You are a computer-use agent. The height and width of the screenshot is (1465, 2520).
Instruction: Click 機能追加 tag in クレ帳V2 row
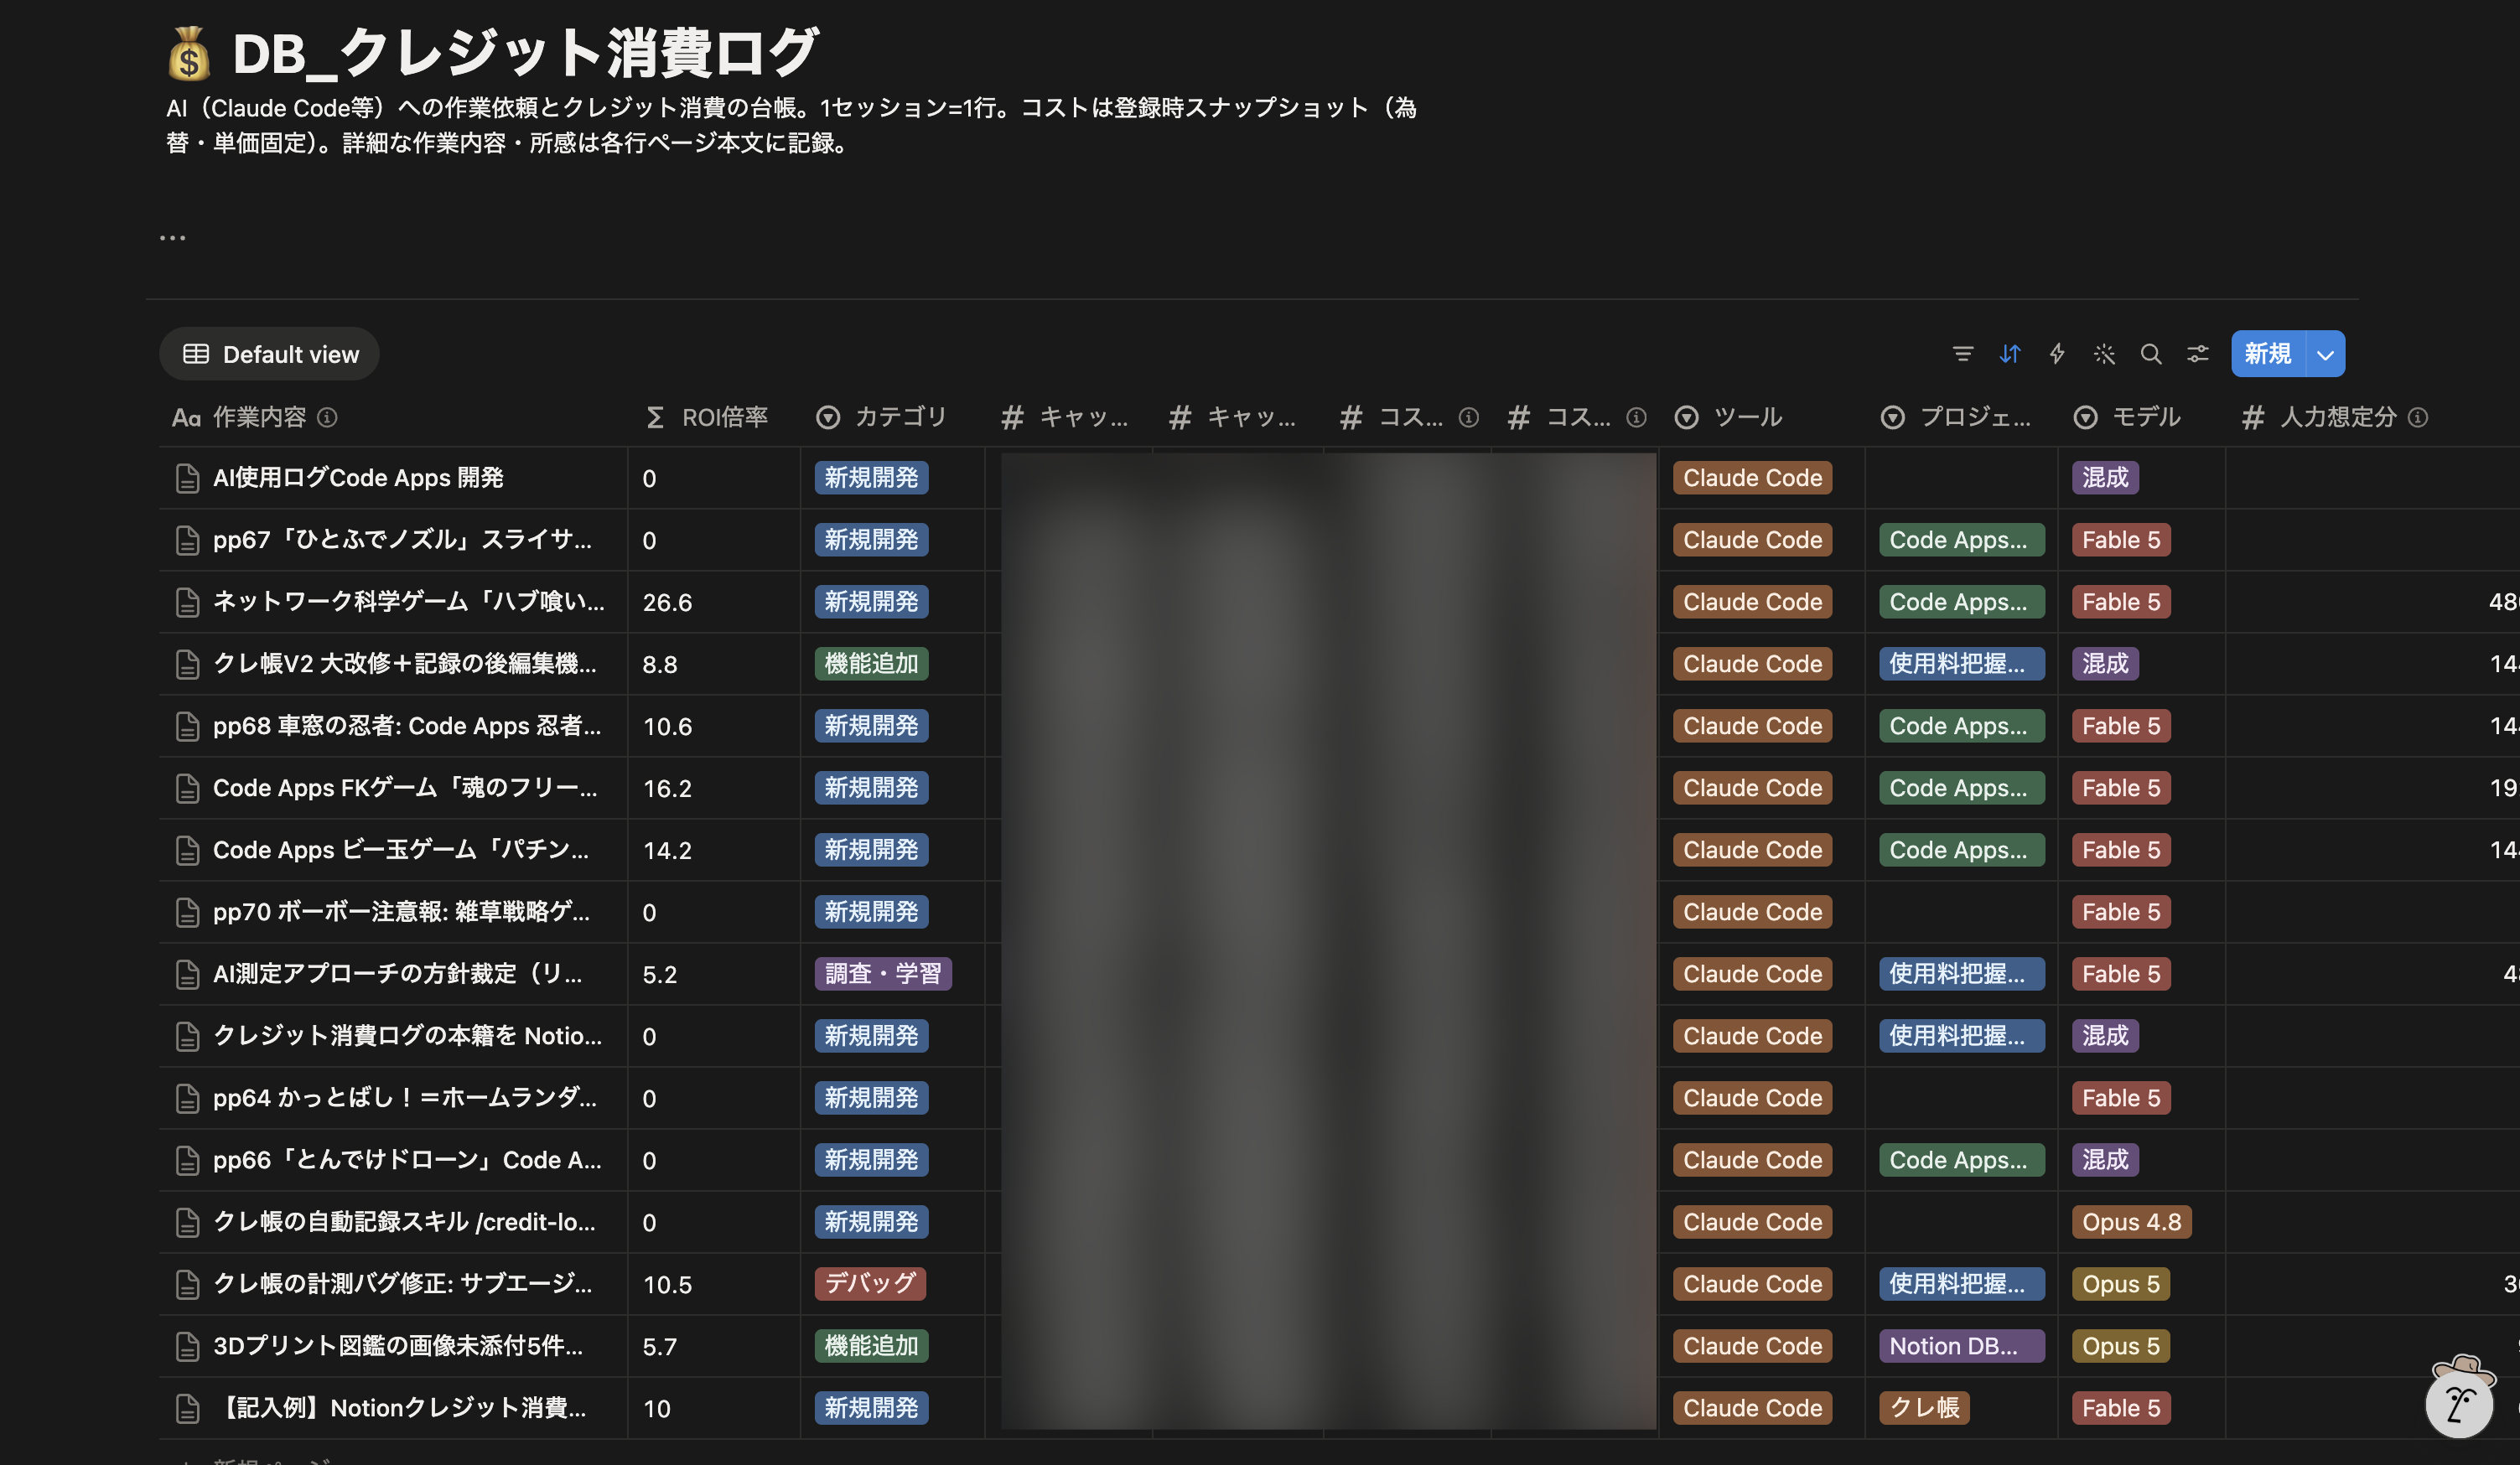pos(871,664)
